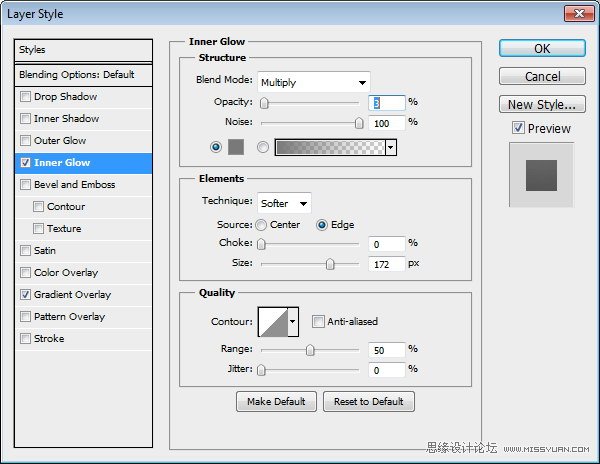Image resolution: width=600 pixels, height=464 pixels.
Task: Click the Range slider handle
Action: (310, 350)
